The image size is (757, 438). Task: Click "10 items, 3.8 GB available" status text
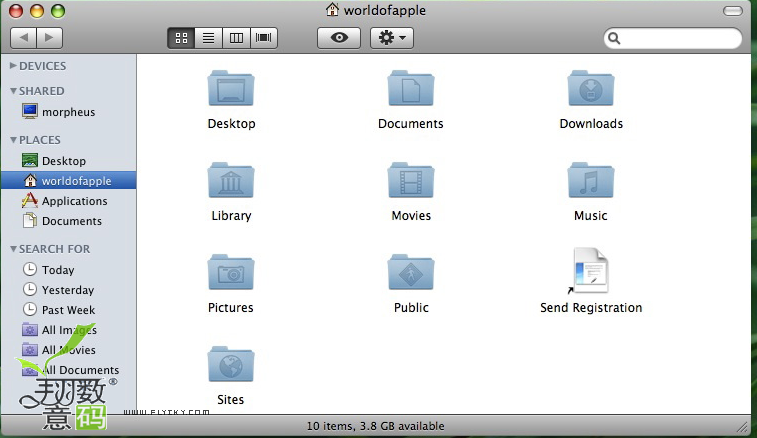point(376,426)
